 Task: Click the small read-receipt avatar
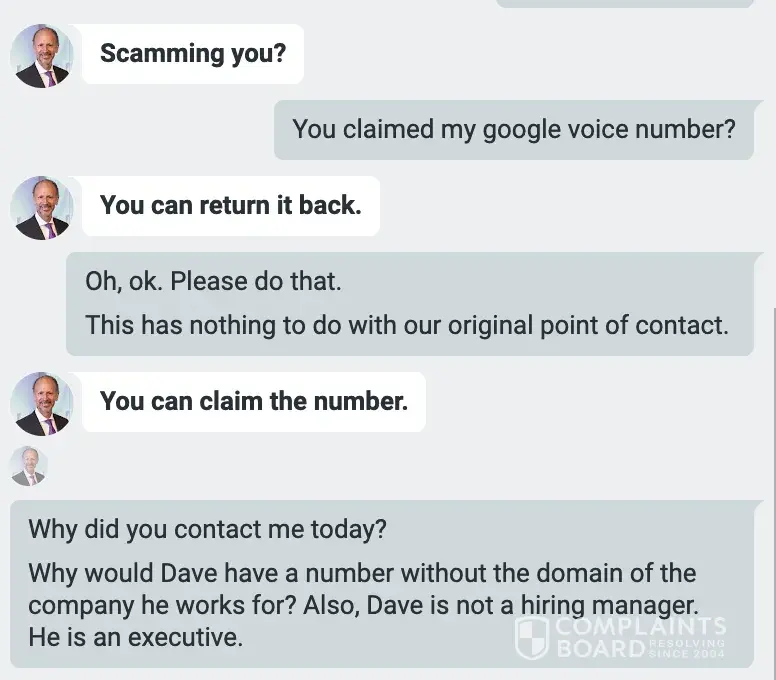pyautogui.click(x=29, y=466)
